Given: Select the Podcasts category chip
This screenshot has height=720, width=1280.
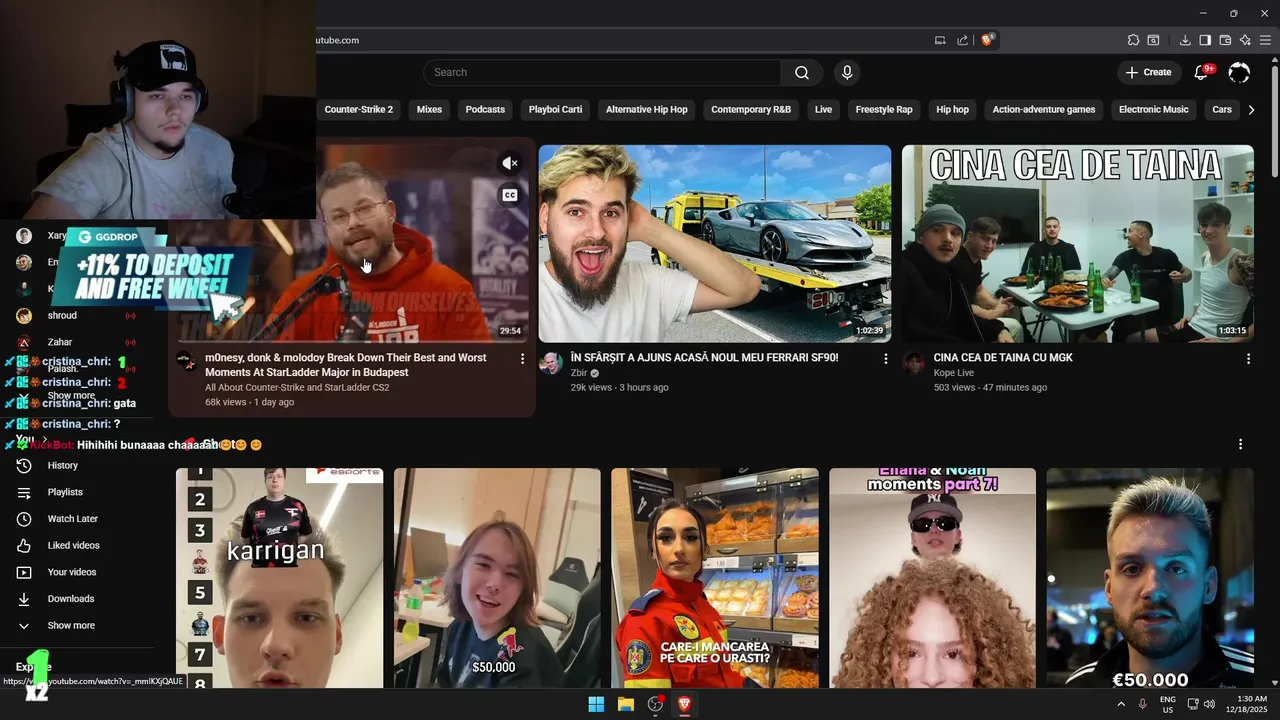Looking at the screenshot, I should pyautogui.click(x=485, y=109).
